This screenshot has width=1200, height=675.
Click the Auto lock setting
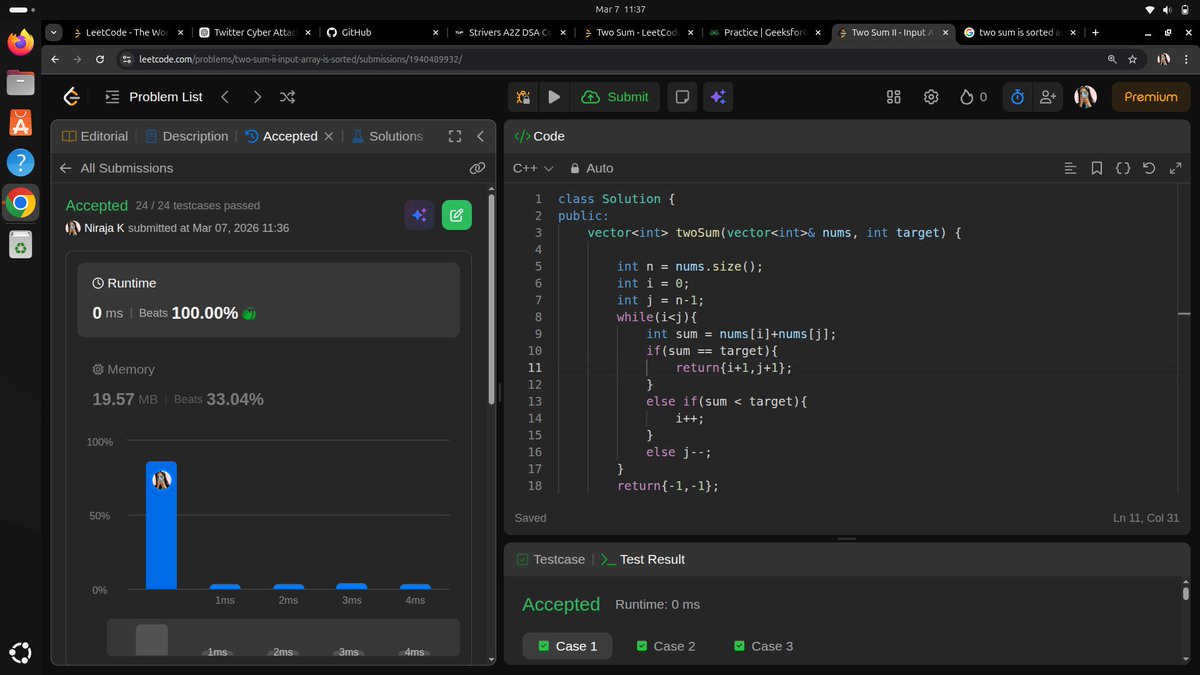(591, 168)
